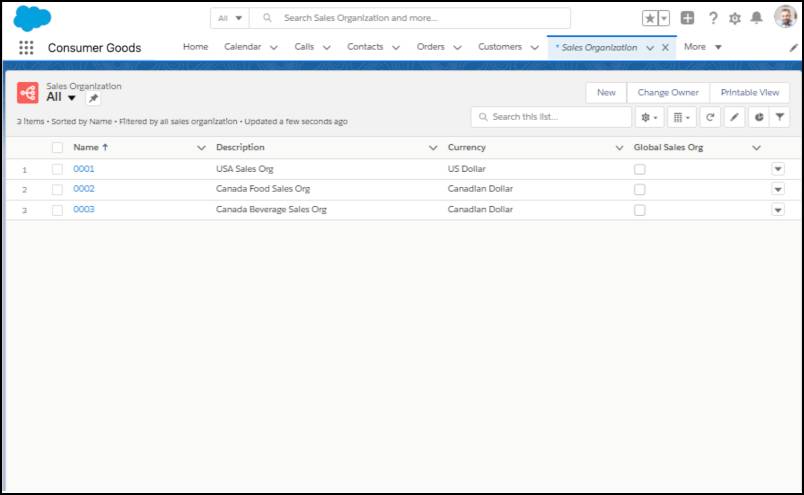804x495 pixels.
Task: Expand the Calls tab chevron
Action: pos(327,48)
